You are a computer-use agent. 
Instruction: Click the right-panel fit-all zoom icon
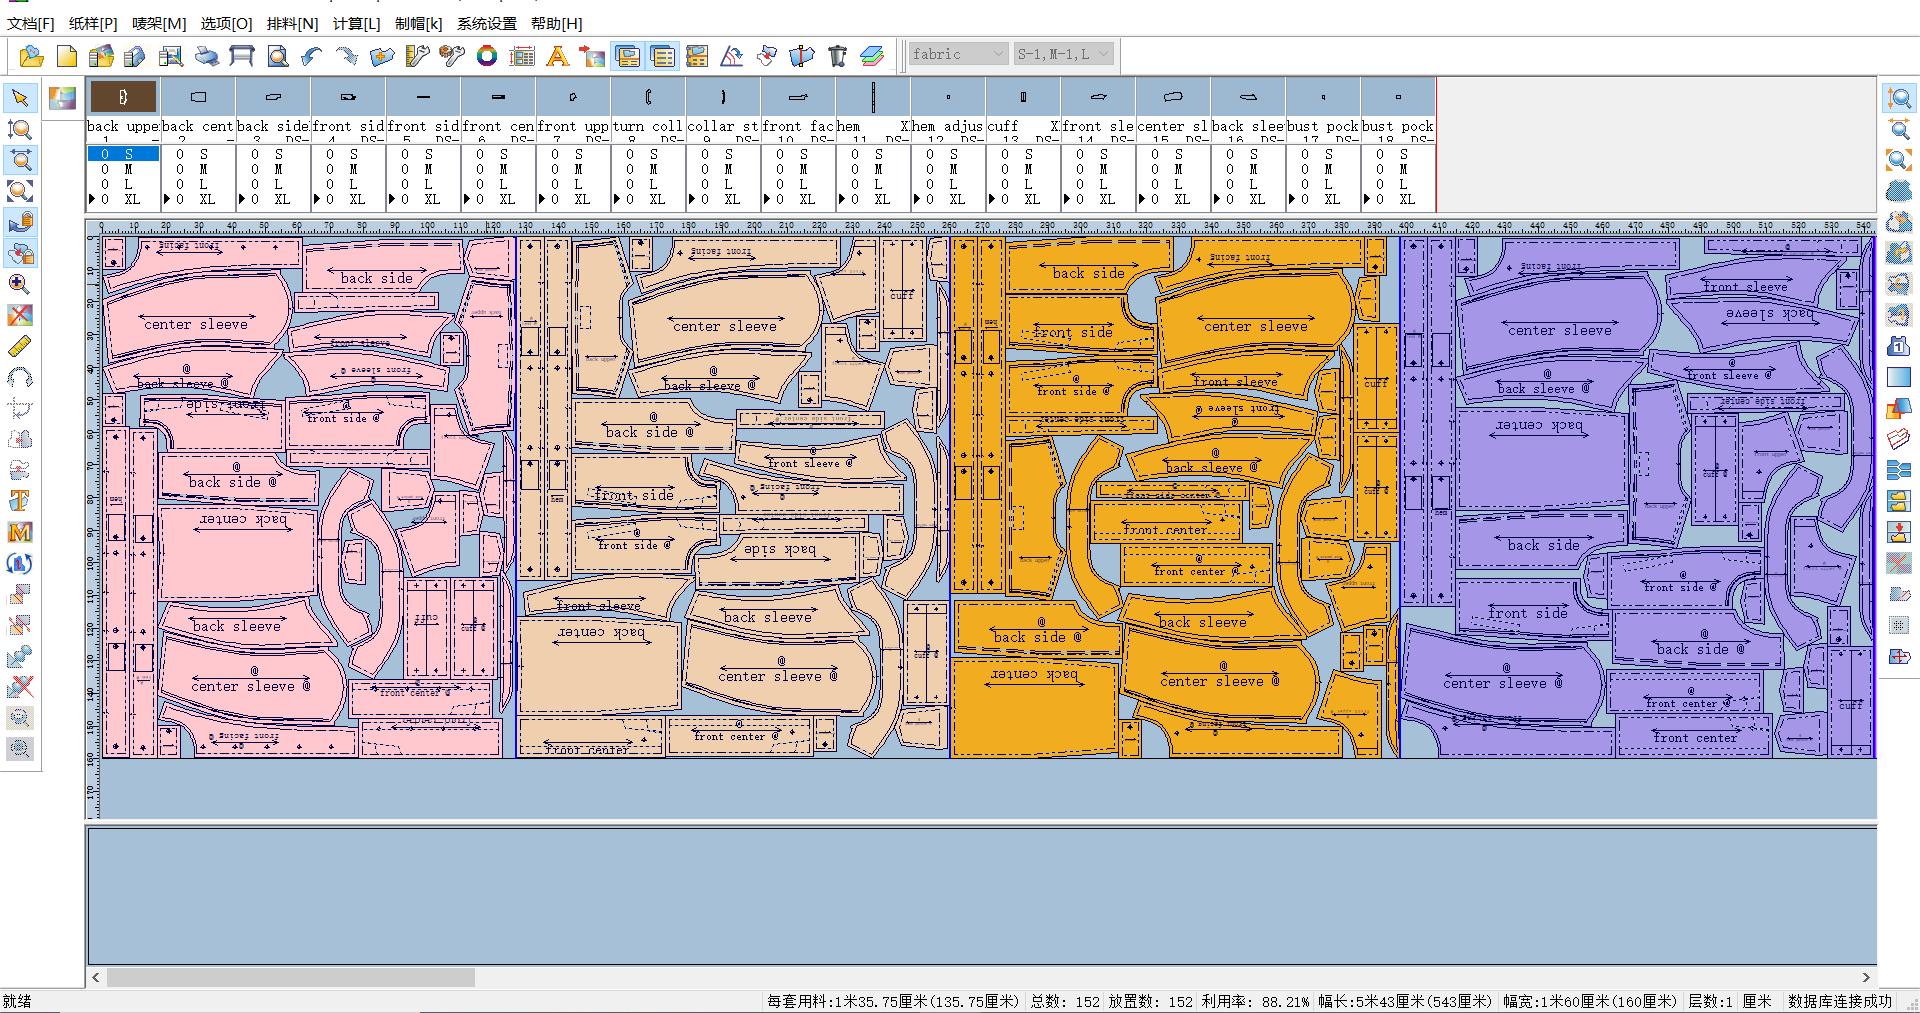[1899, 160]
